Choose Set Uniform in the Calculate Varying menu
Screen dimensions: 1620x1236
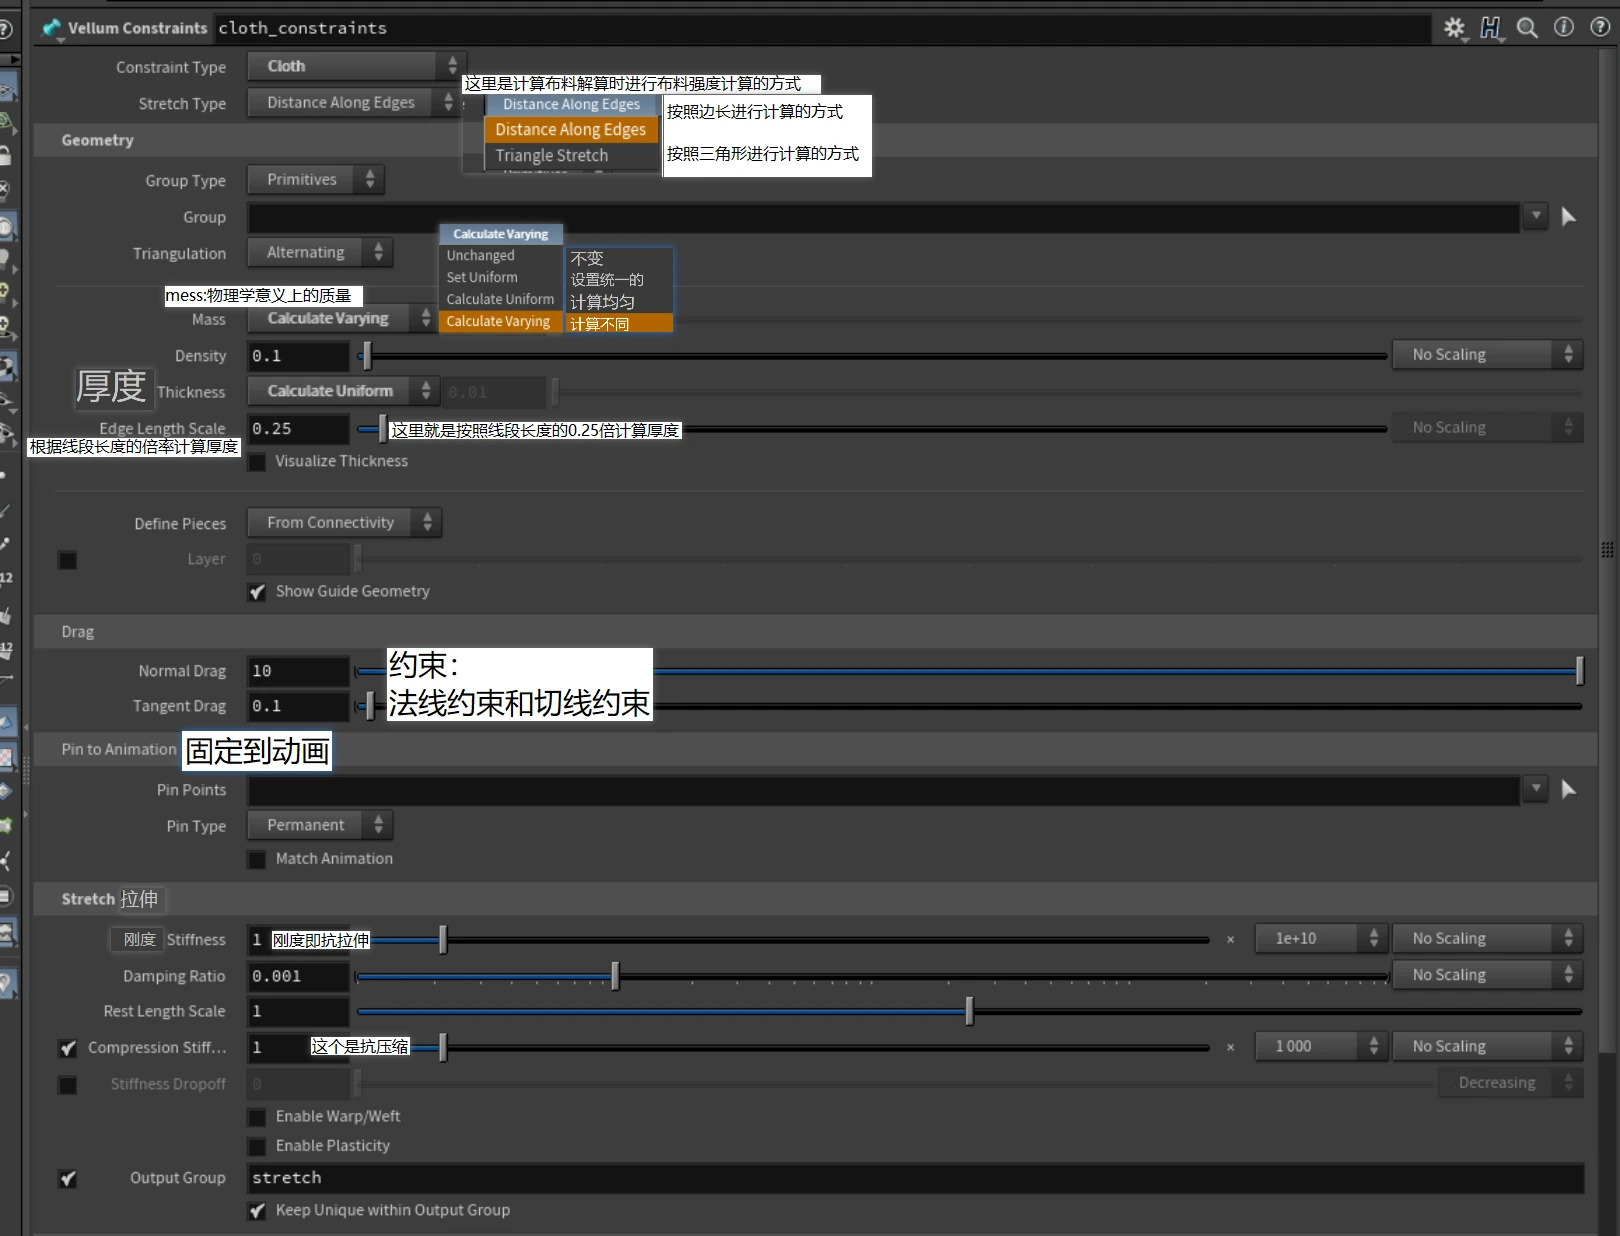tap(481, 277)
